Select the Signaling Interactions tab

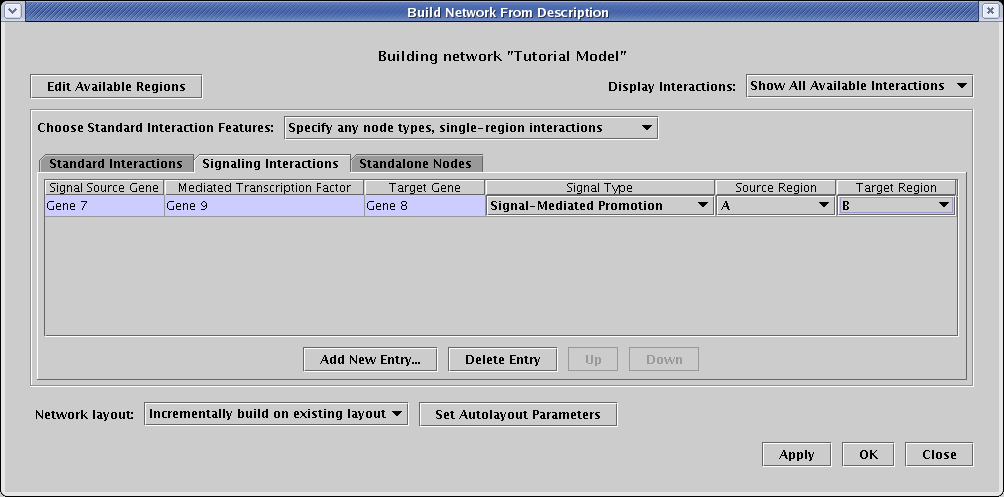click(270, 163)
